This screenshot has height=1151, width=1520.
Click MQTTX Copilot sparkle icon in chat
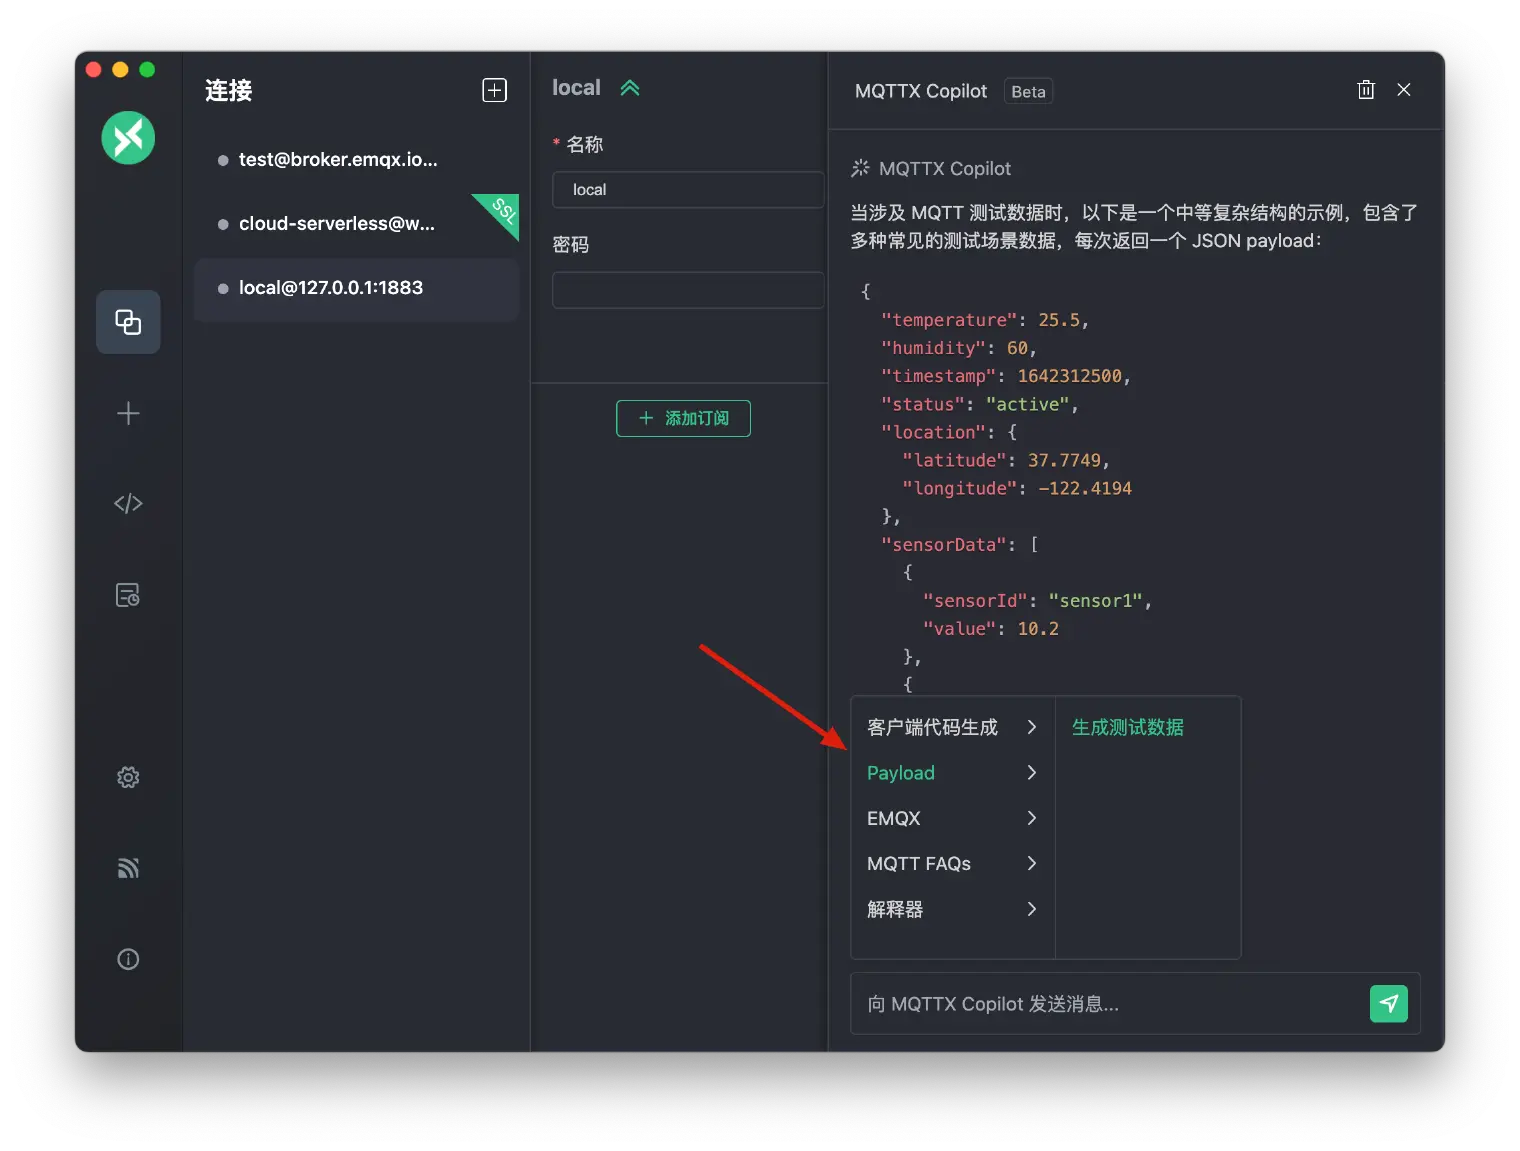coord(860,168)
